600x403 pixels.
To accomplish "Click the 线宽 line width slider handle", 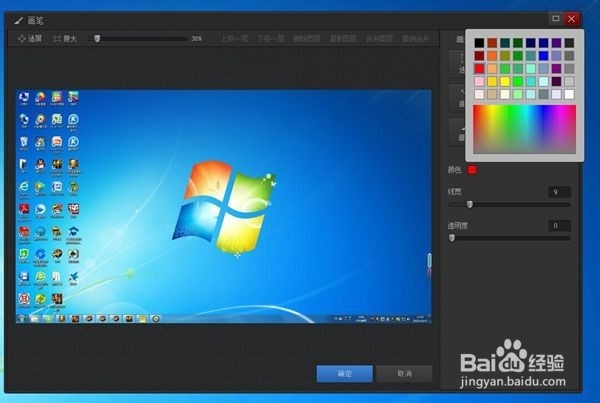I will point(470,204).
